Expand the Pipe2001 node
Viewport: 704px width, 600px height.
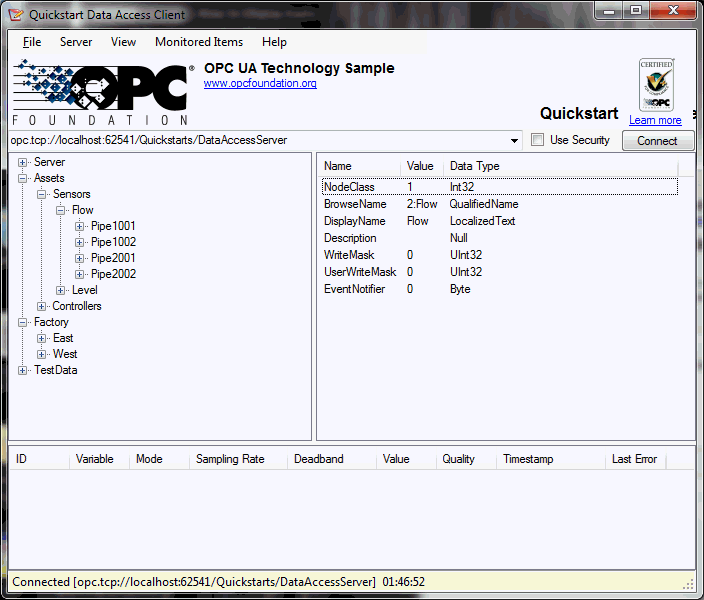[x=79, y=258]
